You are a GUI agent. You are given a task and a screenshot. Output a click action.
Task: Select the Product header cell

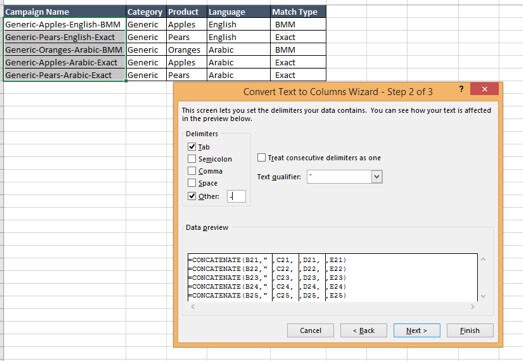tap(186, 12)
